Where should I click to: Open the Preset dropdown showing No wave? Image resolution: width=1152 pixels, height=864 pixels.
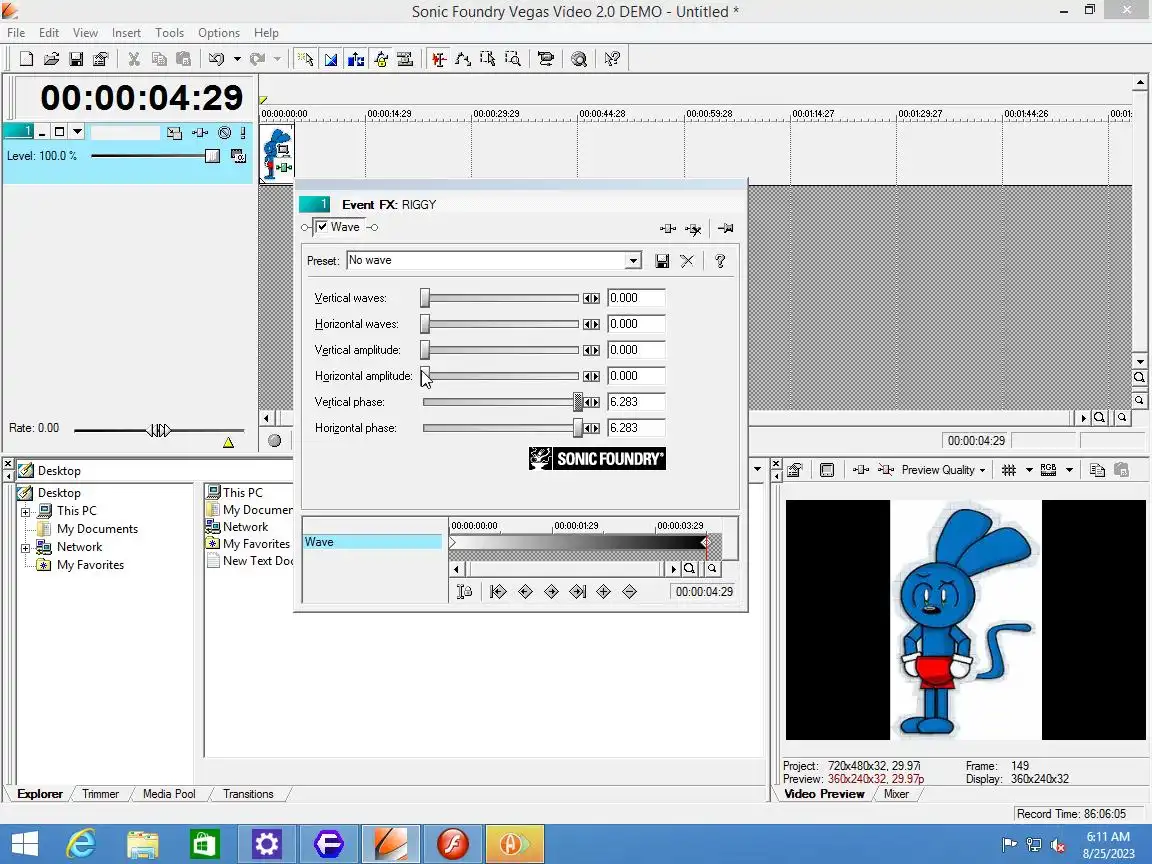[633, 260]
